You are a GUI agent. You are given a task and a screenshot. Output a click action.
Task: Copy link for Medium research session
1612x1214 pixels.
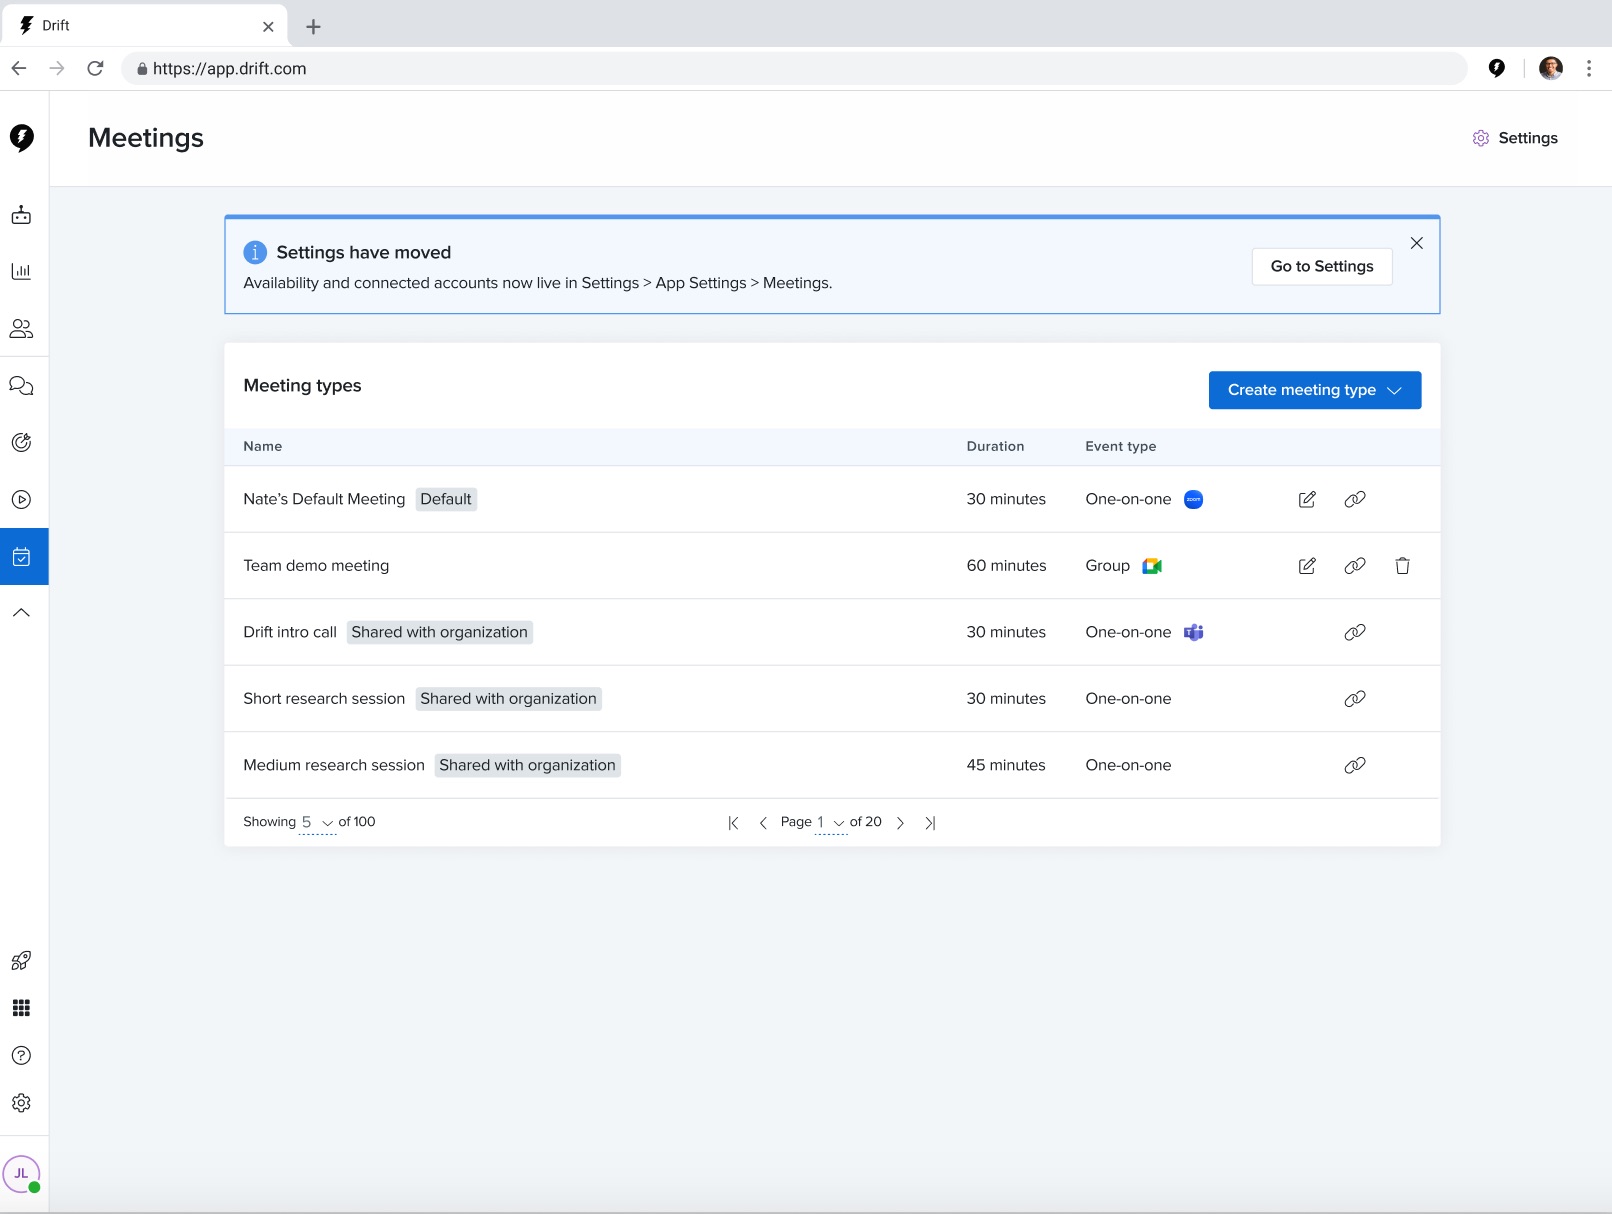coord(1355,765)
